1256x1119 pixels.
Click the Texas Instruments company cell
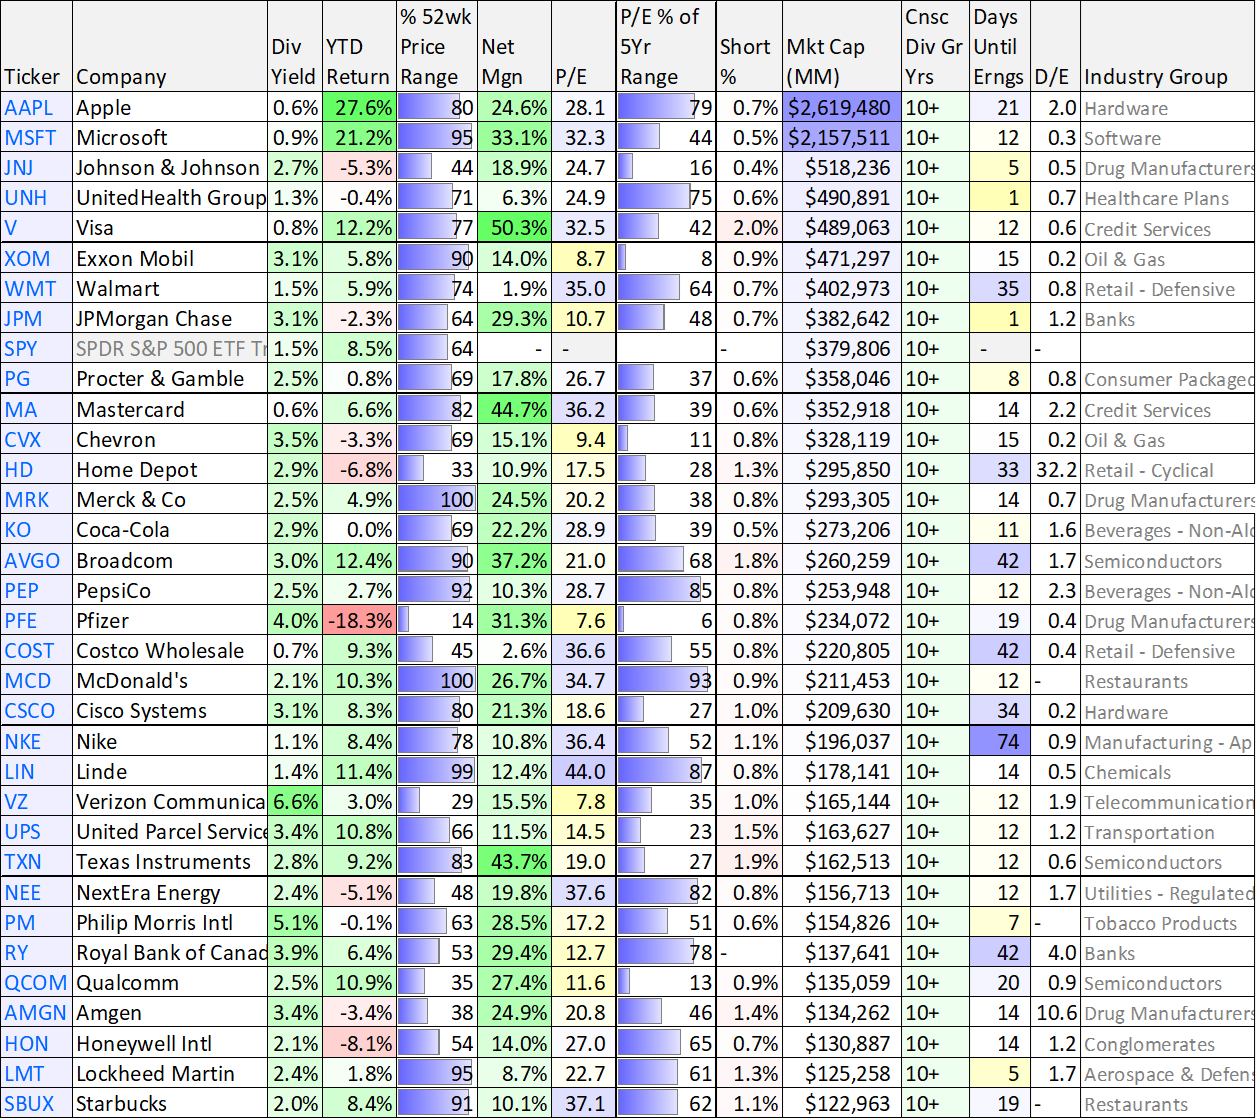click(x=169, y=861)
